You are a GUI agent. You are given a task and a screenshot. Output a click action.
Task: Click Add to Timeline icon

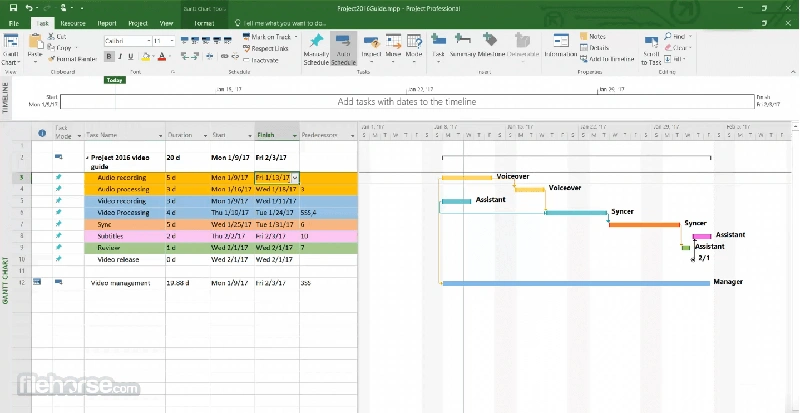(584, 59)
